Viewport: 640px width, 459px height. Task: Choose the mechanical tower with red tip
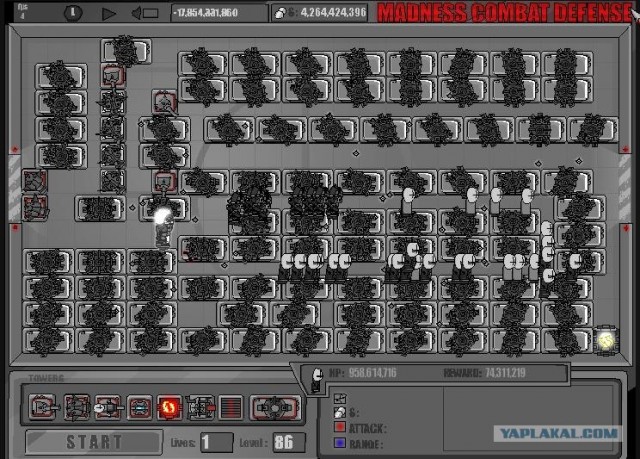[x=200, y=407]
